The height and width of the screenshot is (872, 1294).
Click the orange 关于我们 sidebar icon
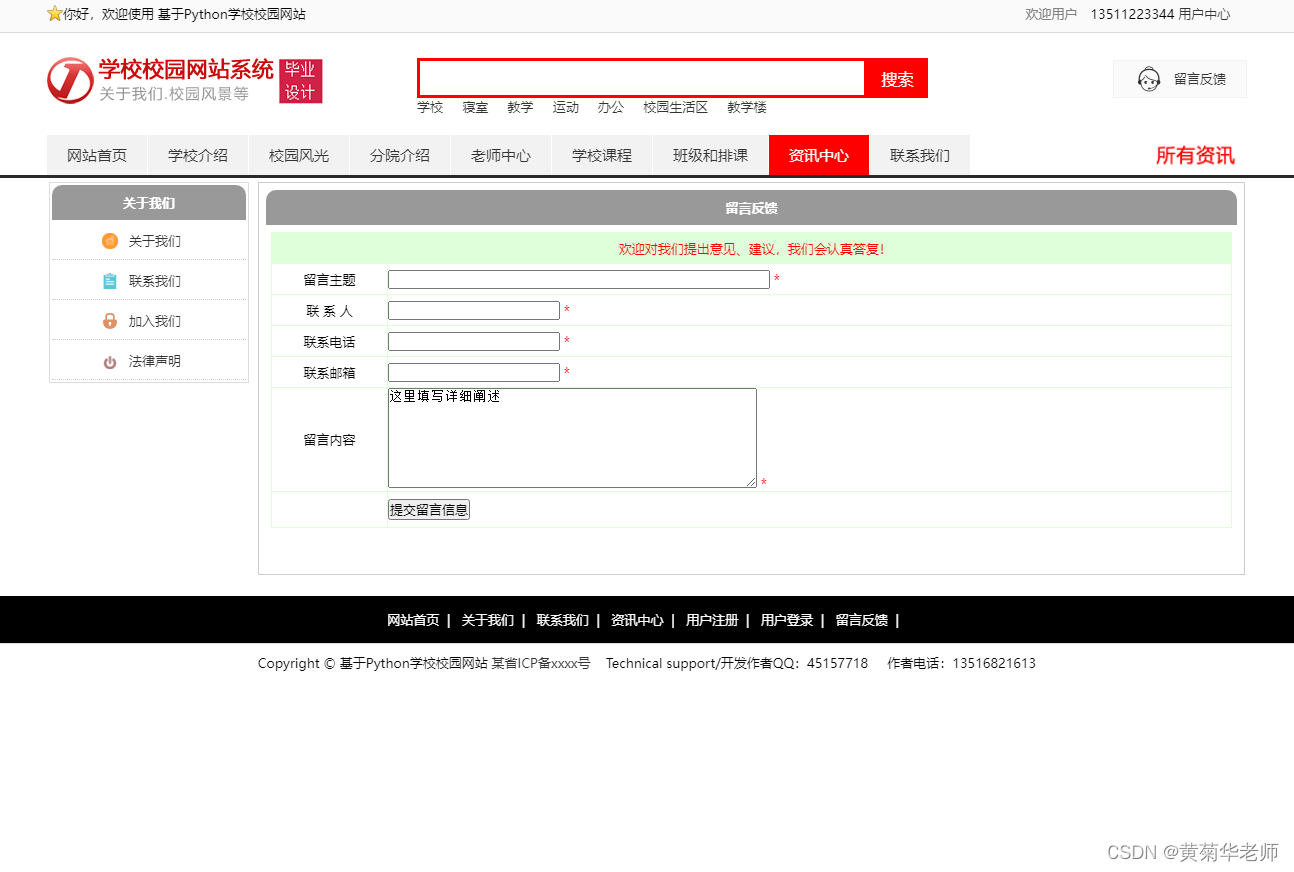point(110,241)
